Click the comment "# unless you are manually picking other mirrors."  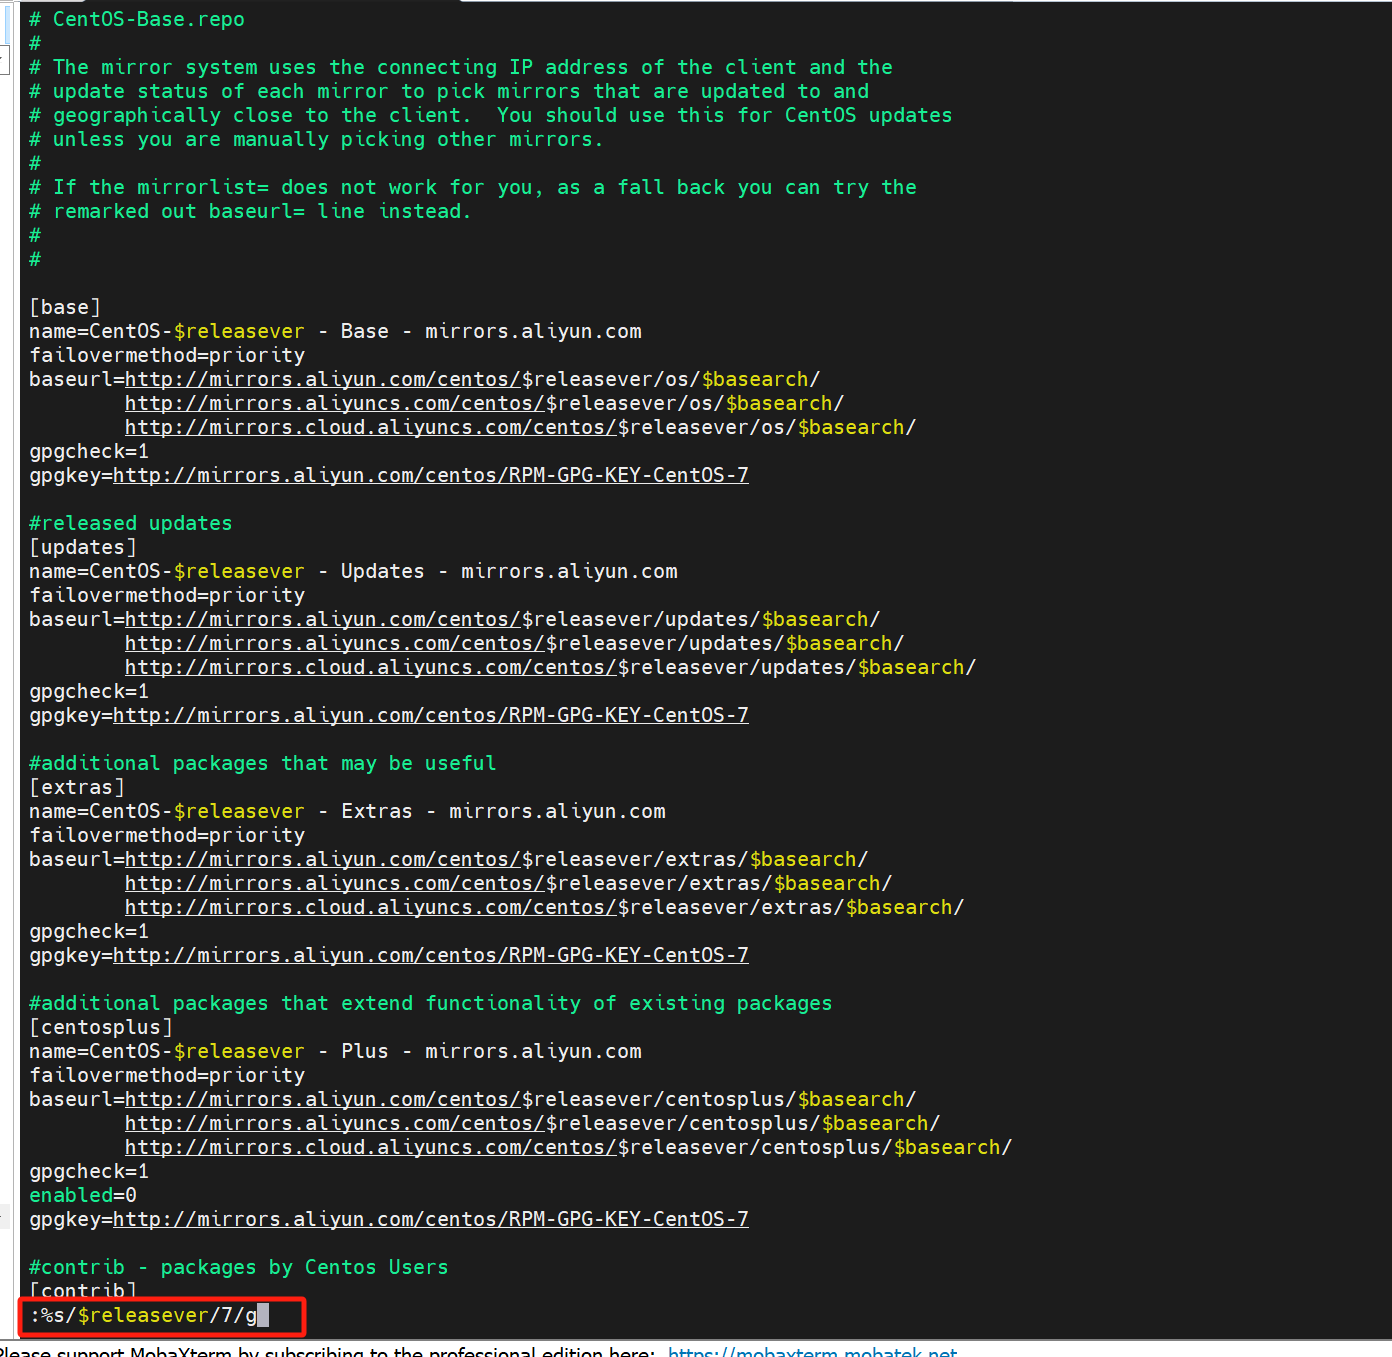[x=317, y=139]
